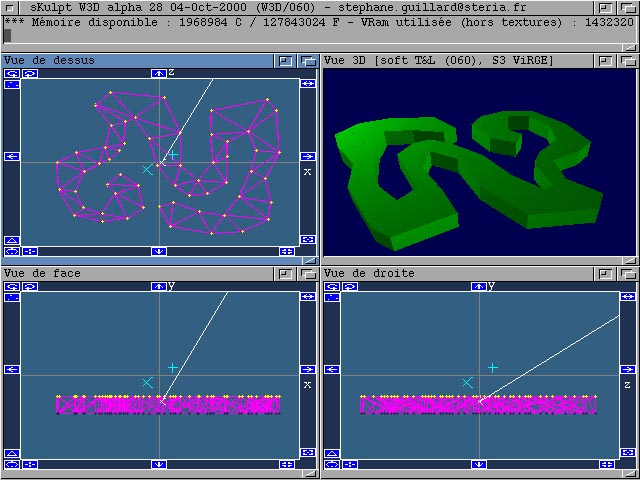
Task: Pan left with left arrow in Vue de face
Action: pyautogui.click(x=12, y=369)
